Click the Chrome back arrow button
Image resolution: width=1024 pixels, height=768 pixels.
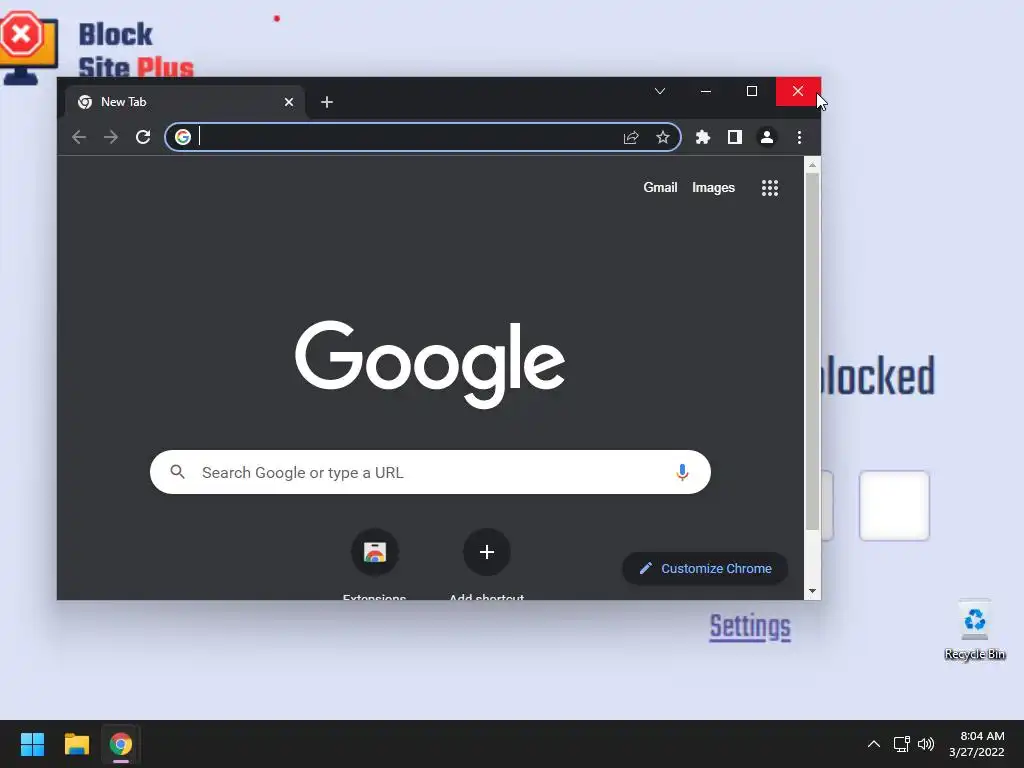click(79, 137)
